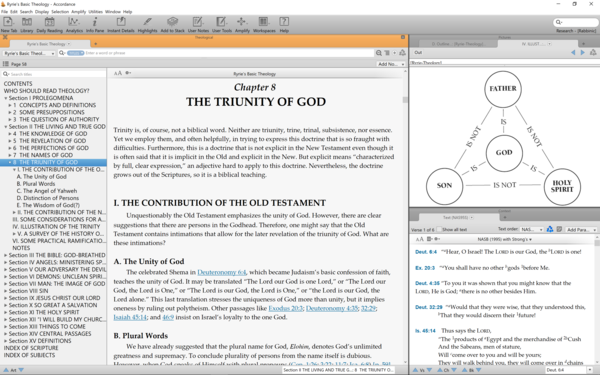Click the text size AA icon in Ryrie's pane
The image size is (600, 375).
118,73
